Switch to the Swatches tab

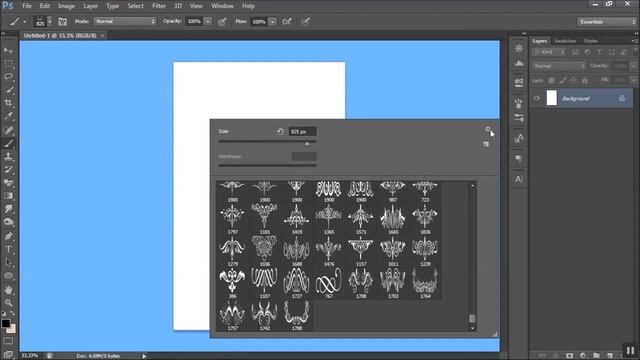pos(565,41)
